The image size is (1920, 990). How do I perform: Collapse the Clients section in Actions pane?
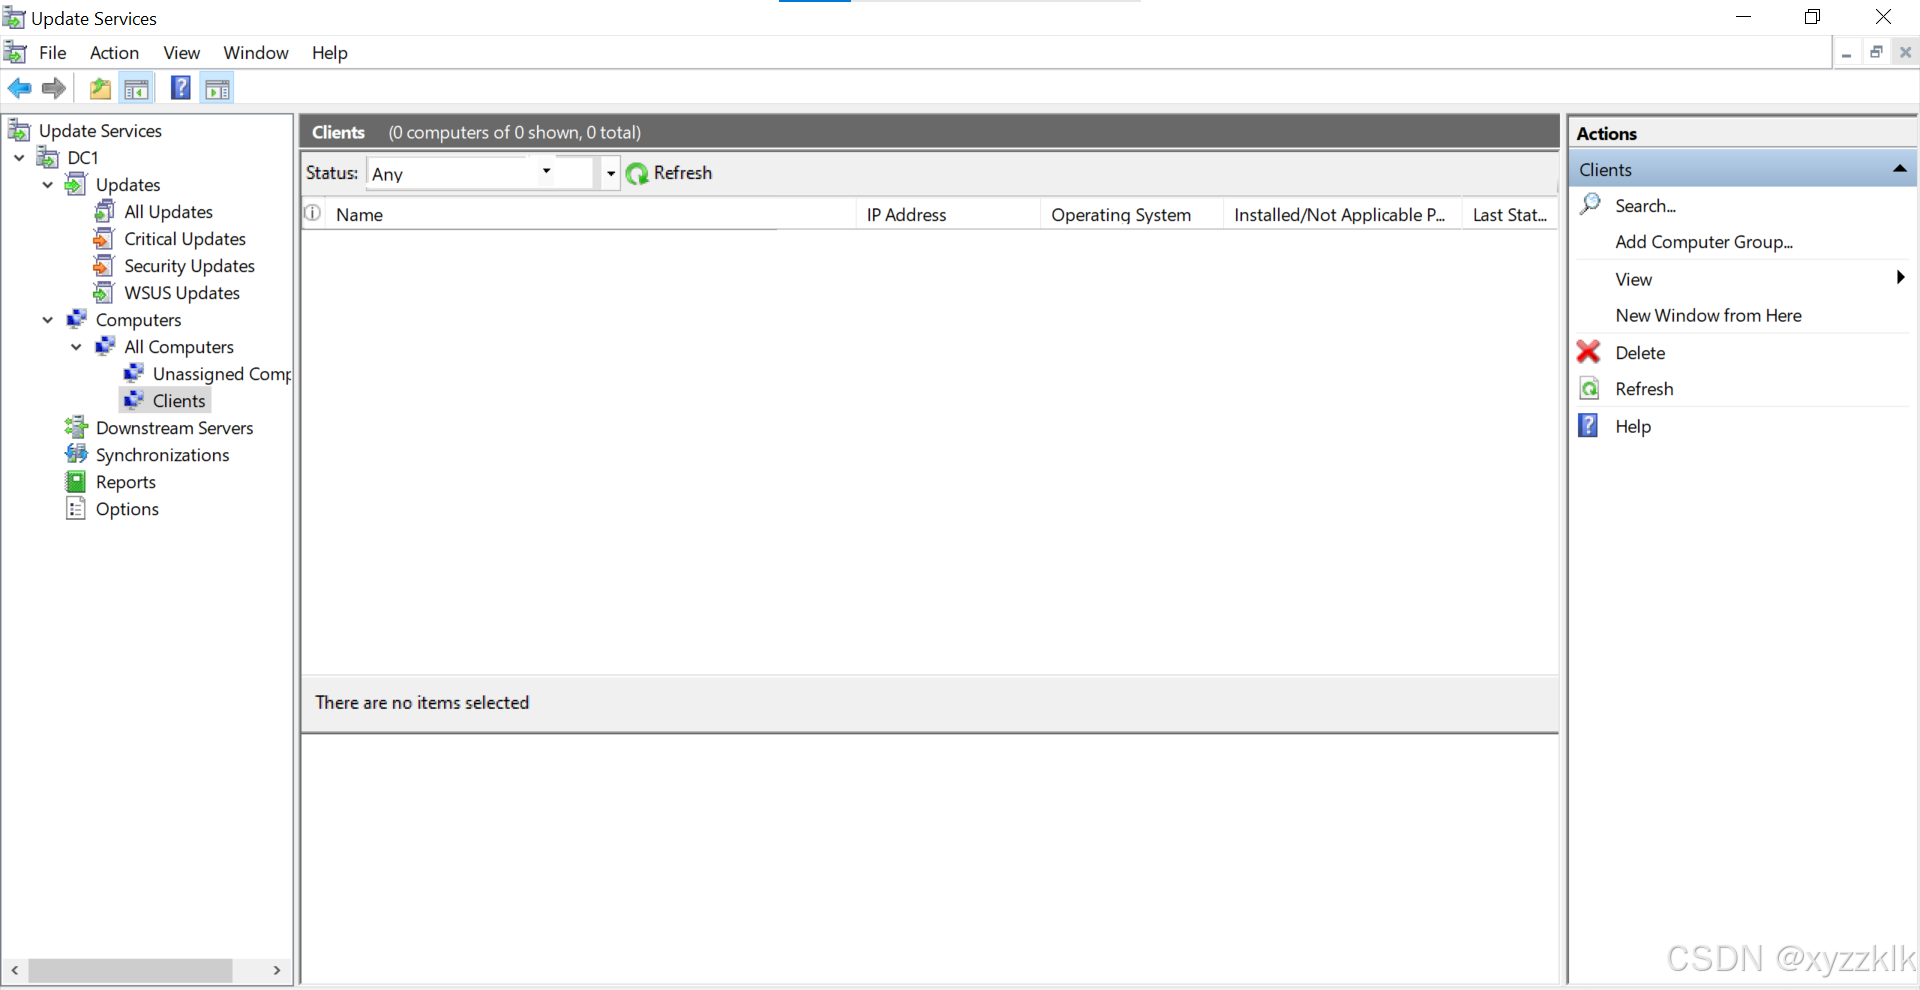(x=1899, y=169)
